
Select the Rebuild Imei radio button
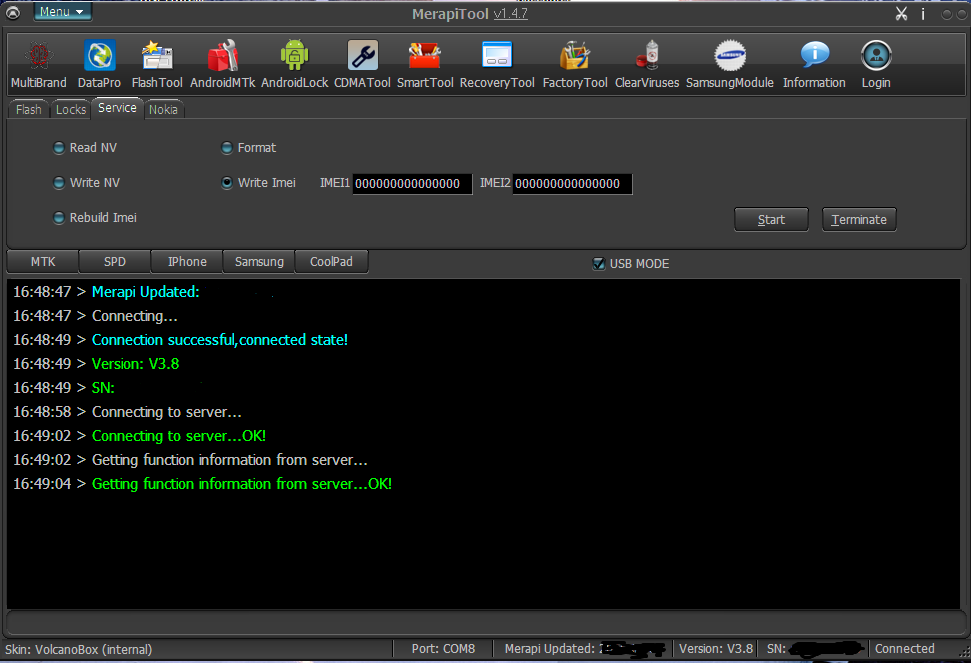[x=59, y=218]
